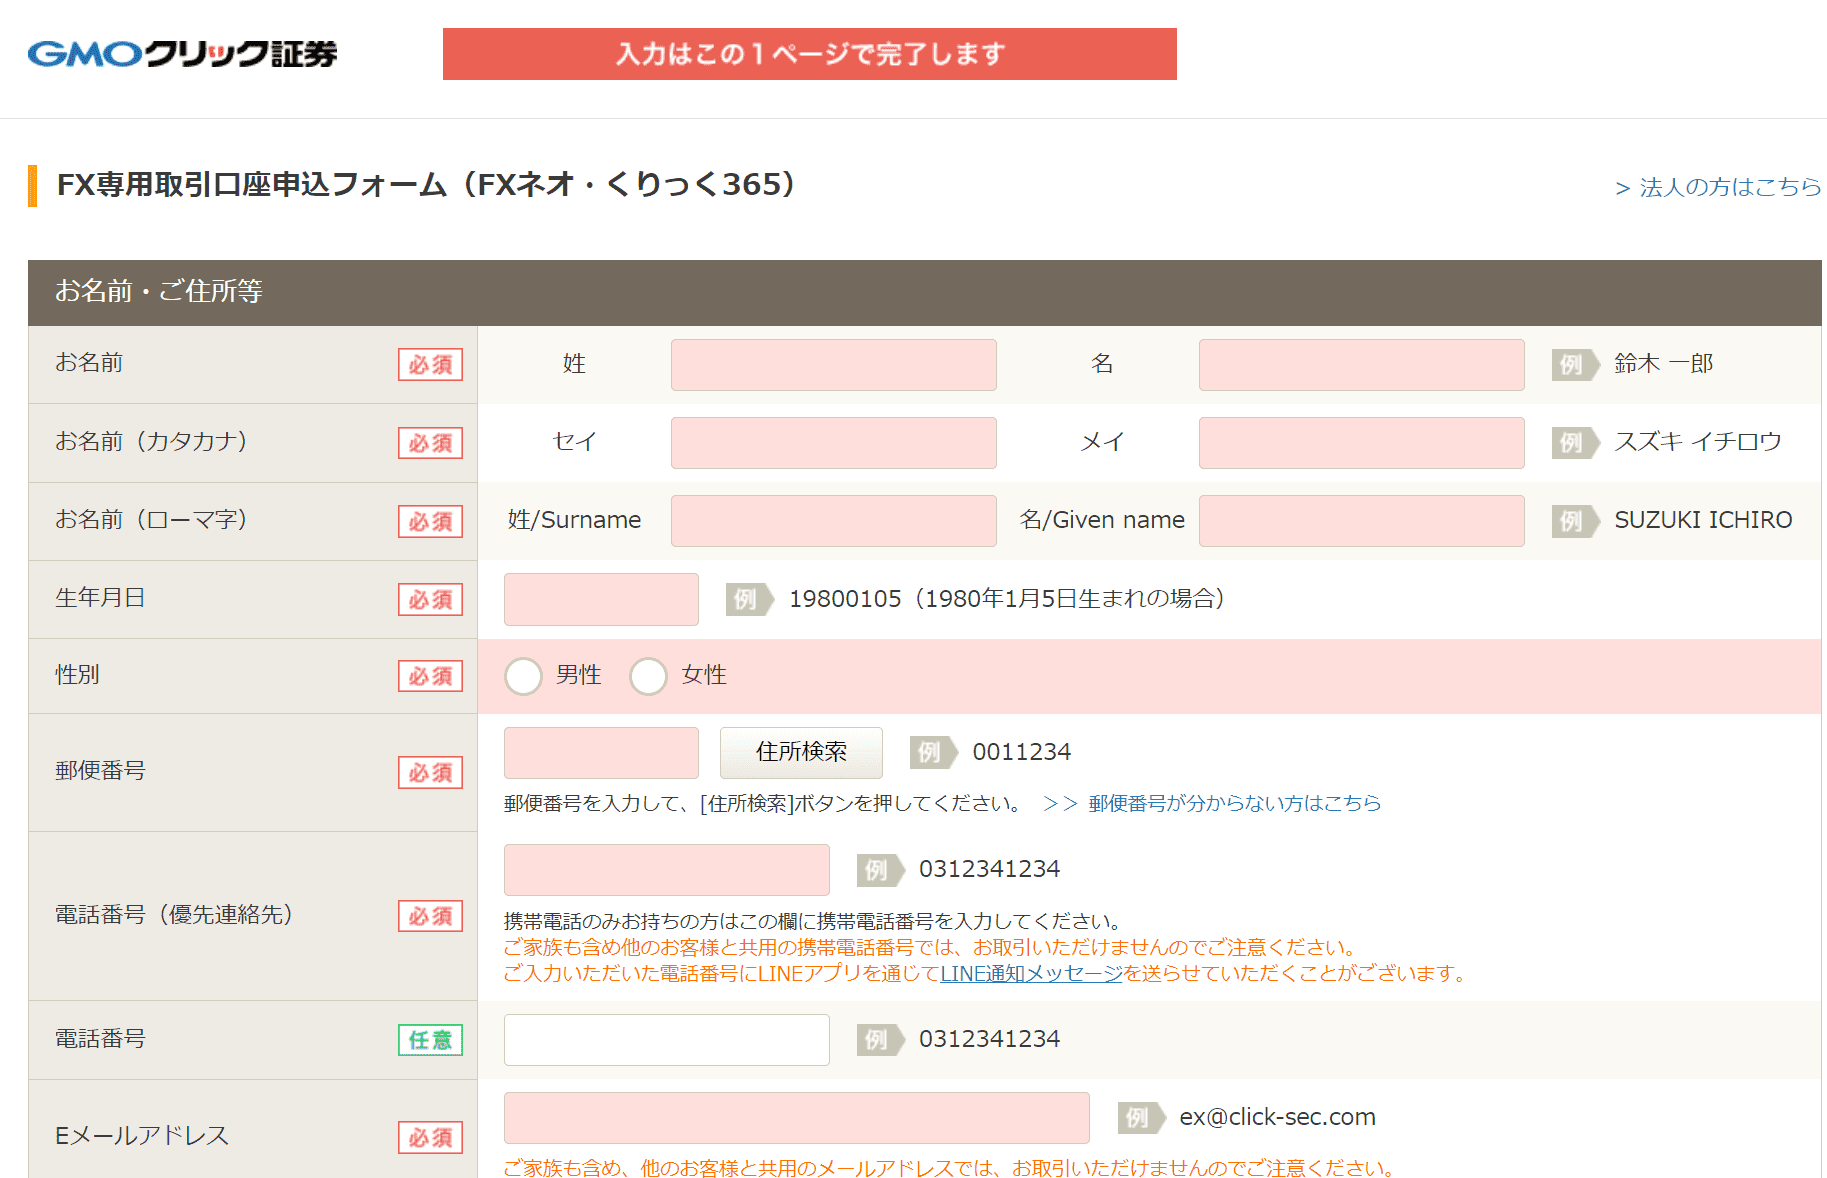This screenshot has width=1827, height=1178.
Task: Focus the 電話番号（優先連絡先） input field
Action: coord(667,870)
